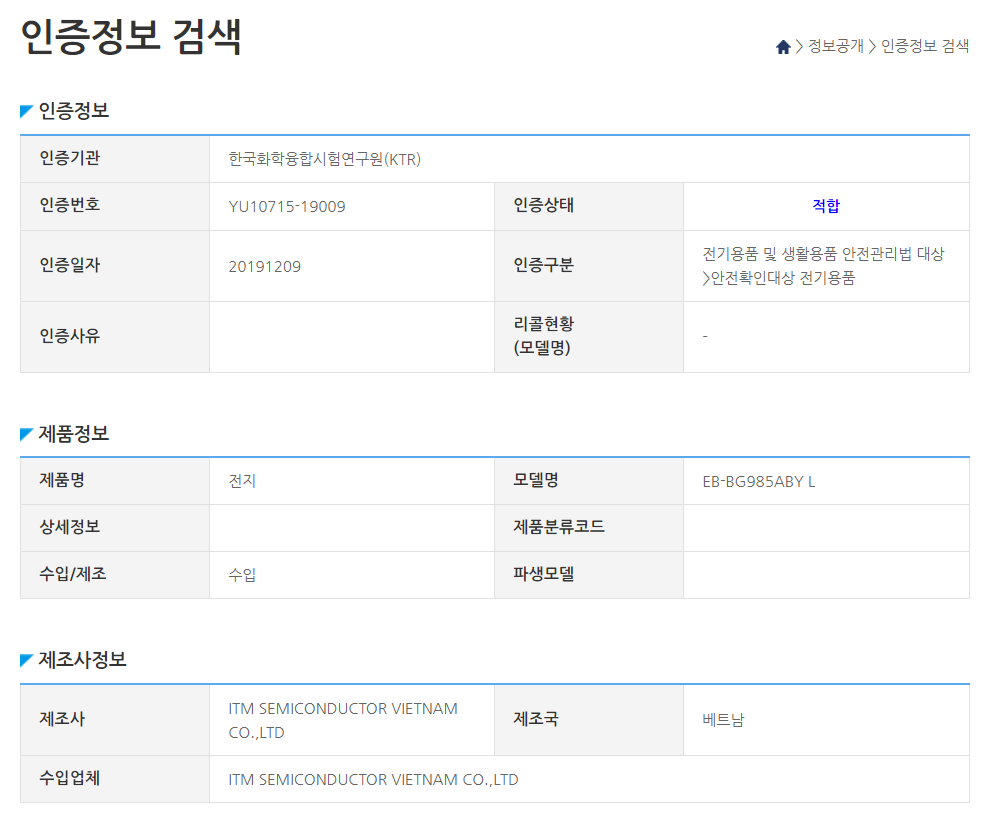The height and width of the screenshot is (819, 983).
Task: Click the 인증구분 category description text
Action: [822, 266]
